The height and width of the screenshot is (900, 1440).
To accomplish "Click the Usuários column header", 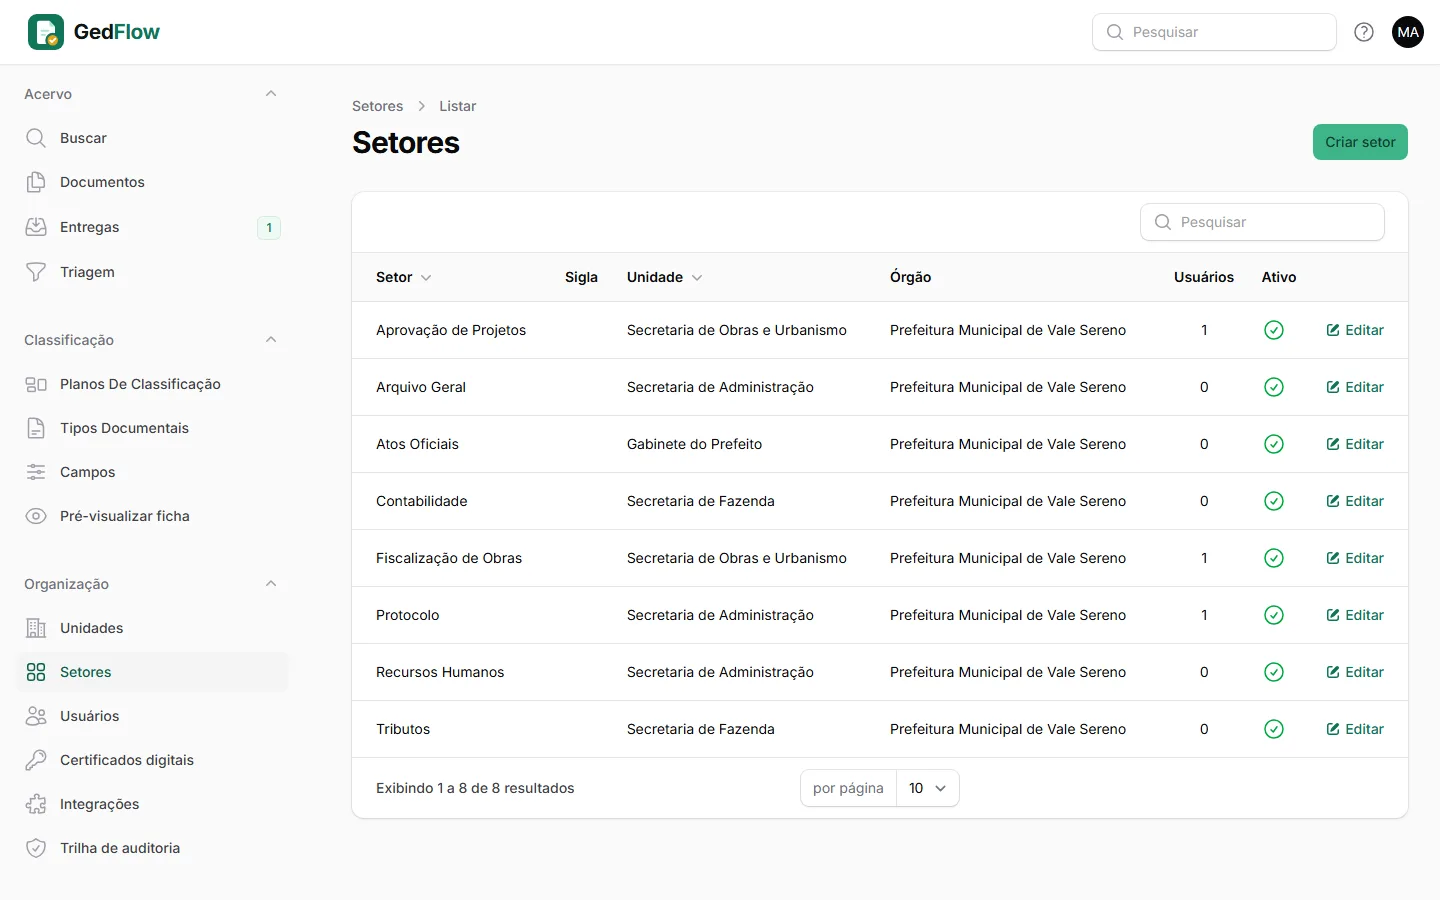I will [x=1204, y=277].
